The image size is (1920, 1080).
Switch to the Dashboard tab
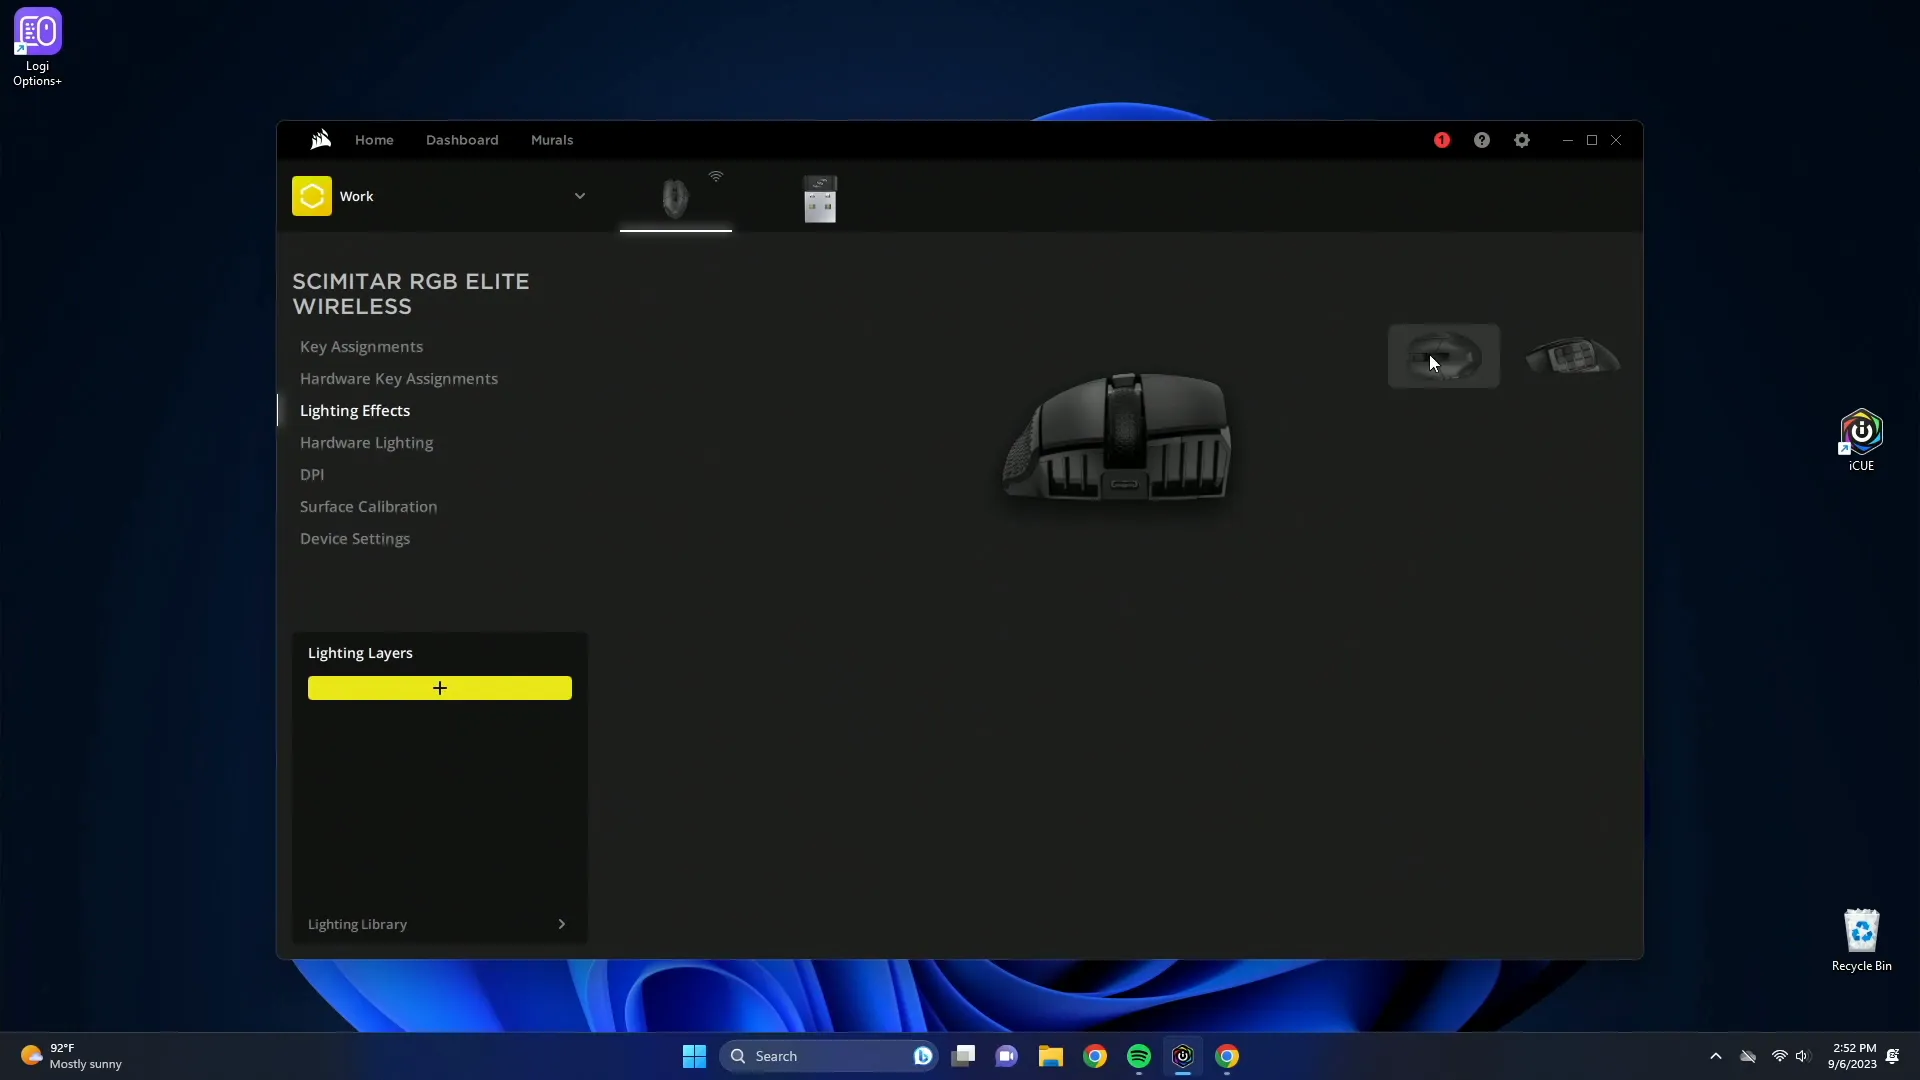coord(462,140)
